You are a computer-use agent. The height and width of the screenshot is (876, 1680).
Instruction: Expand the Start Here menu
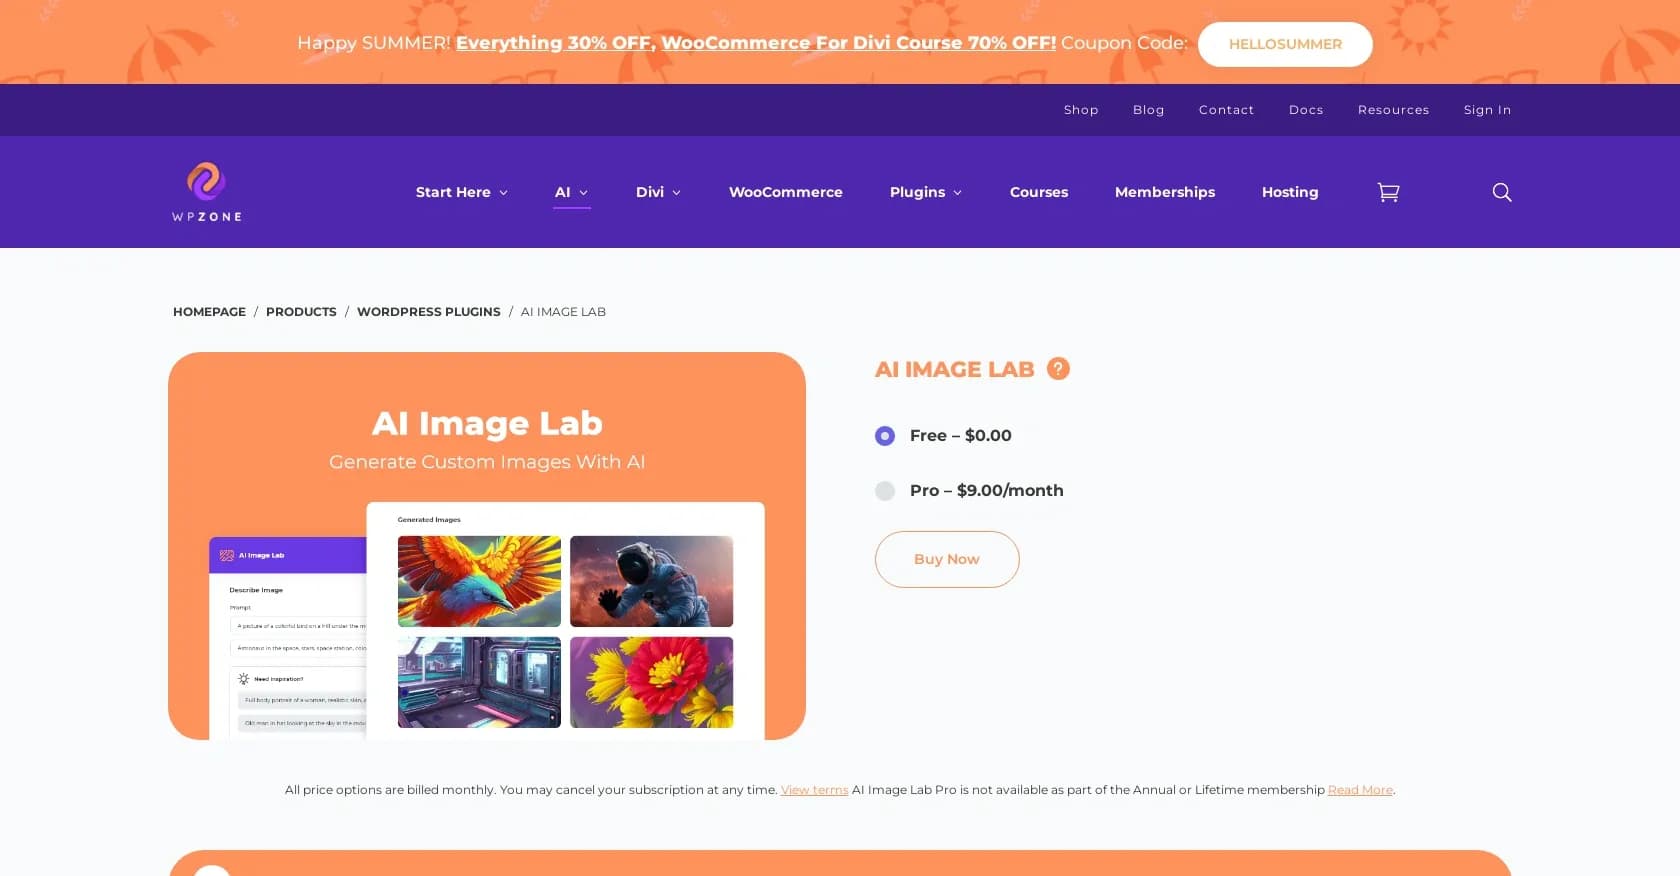[462, 192]
